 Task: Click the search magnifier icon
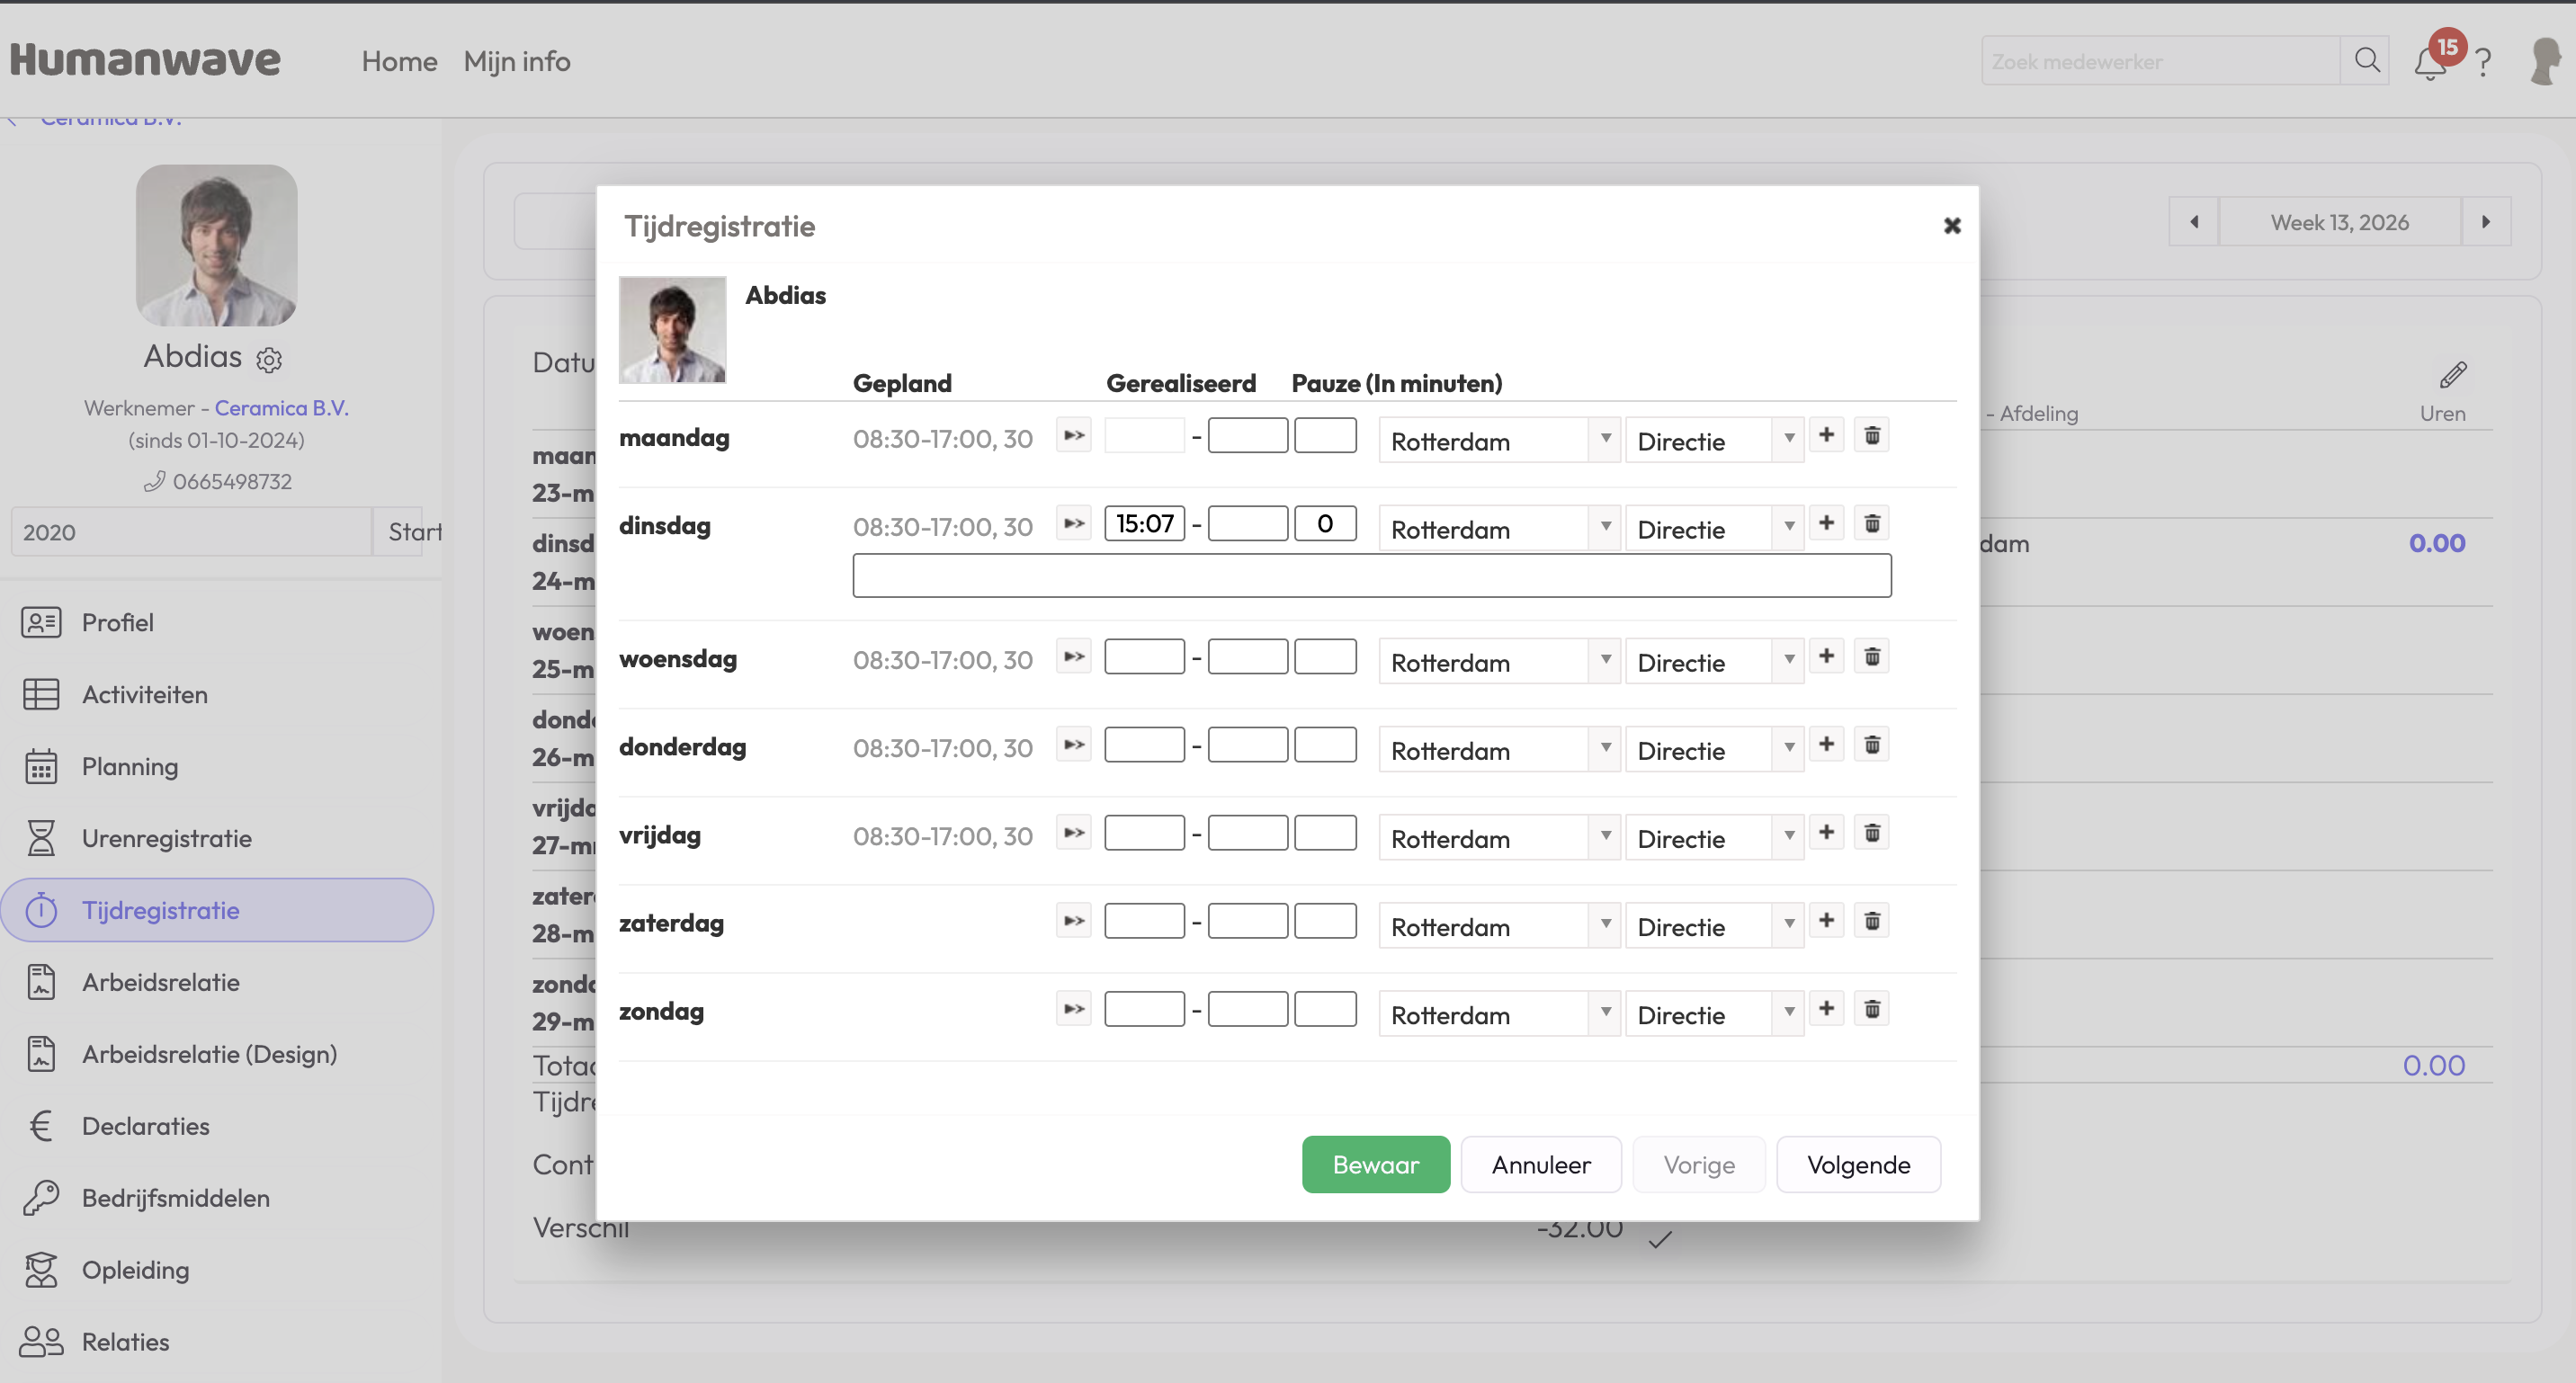pyautogui.click(x=2366, y=61)
